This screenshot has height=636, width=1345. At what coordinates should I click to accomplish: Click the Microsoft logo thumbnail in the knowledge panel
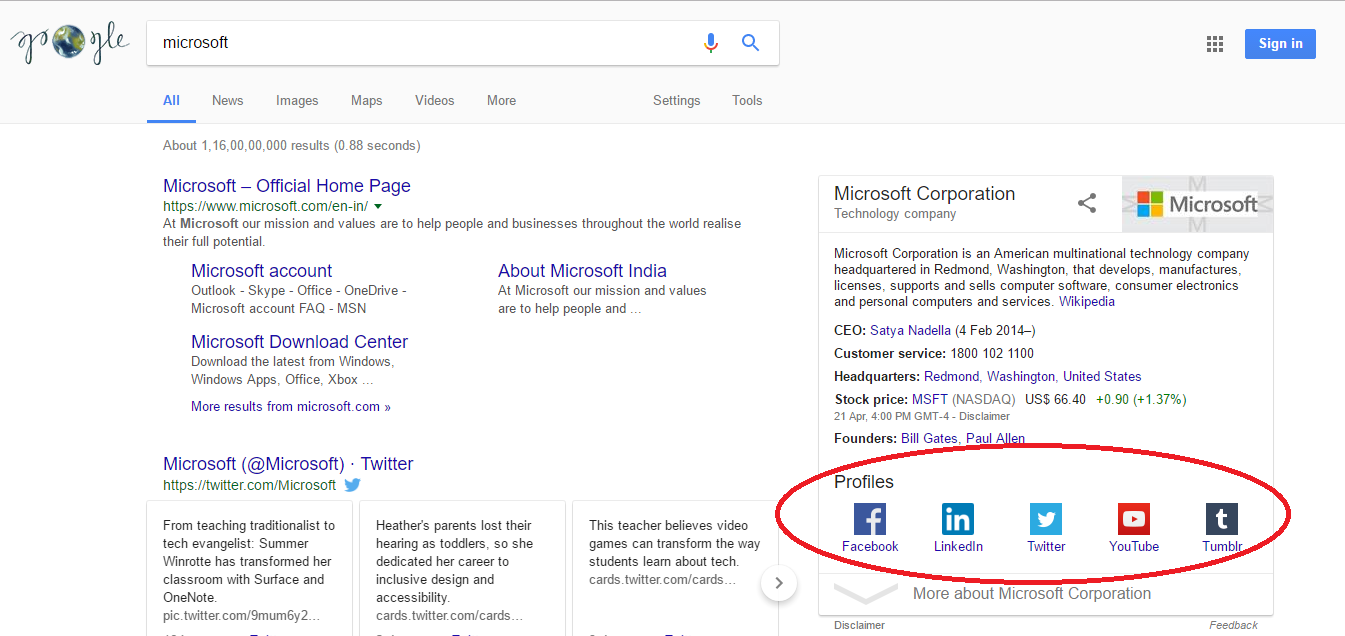point(1197,204)
